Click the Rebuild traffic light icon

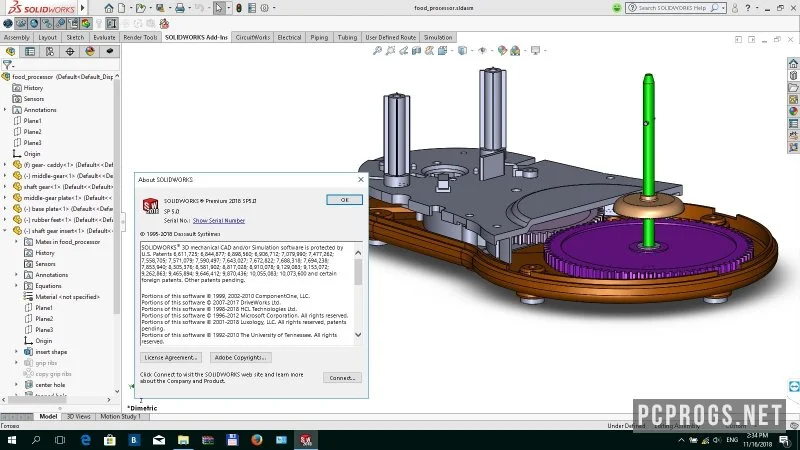[x=239, y=8]
